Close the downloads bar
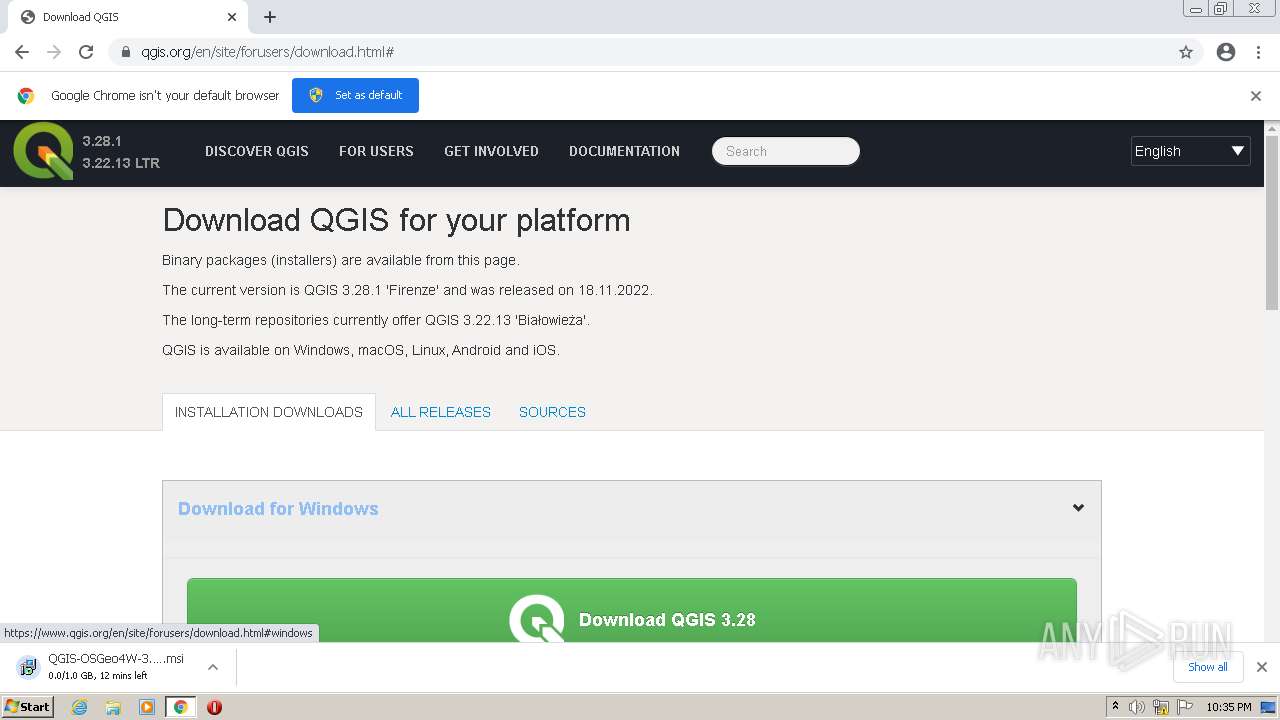1280x720 pixels. coord(1262,667)
